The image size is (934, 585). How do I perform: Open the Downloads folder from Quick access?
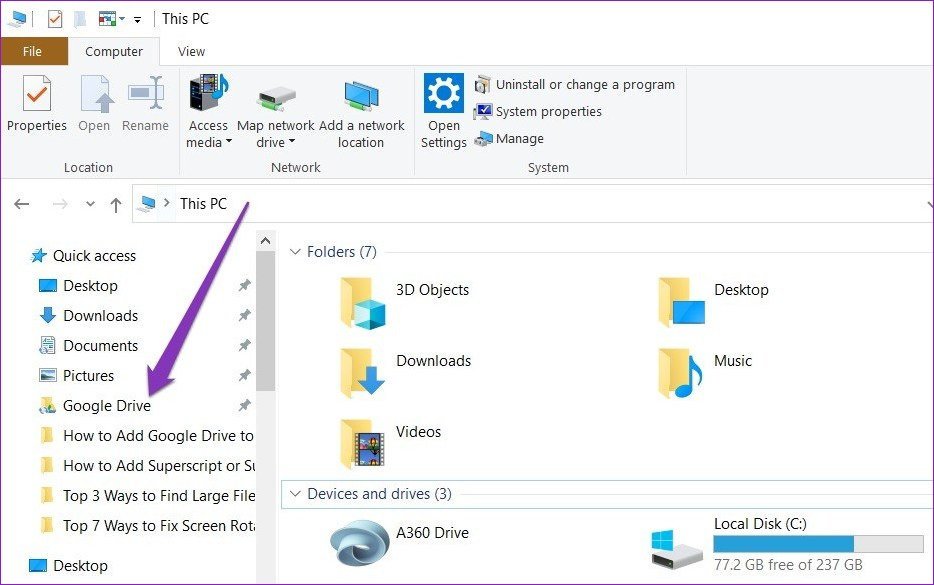99,315
